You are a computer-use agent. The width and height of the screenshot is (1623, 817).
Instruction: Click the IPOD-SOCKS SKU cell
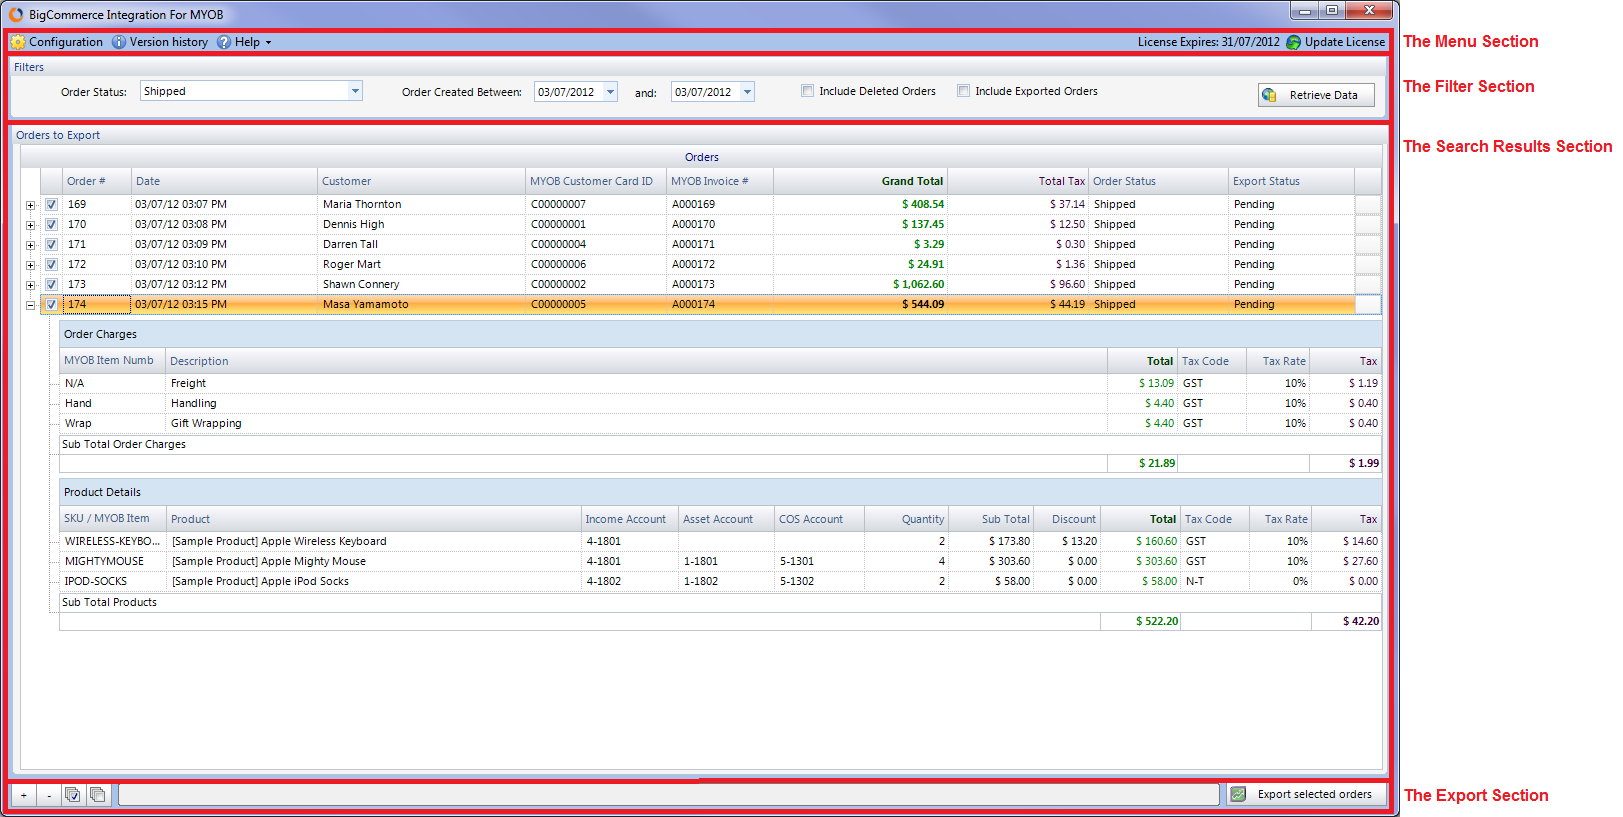click(112, 581)
